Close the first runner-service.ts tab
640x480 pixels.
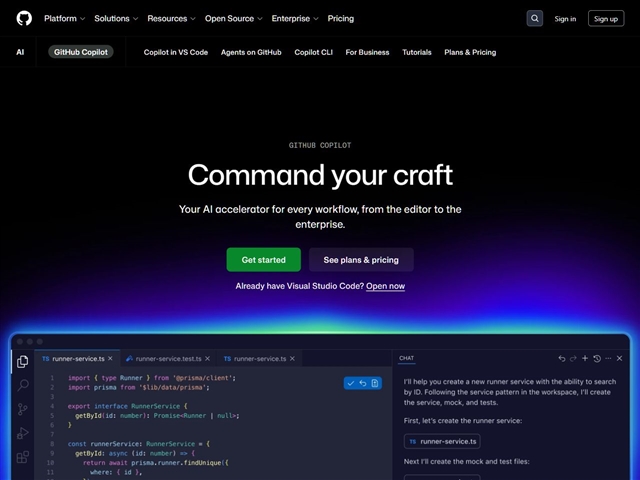pos(110,358)
